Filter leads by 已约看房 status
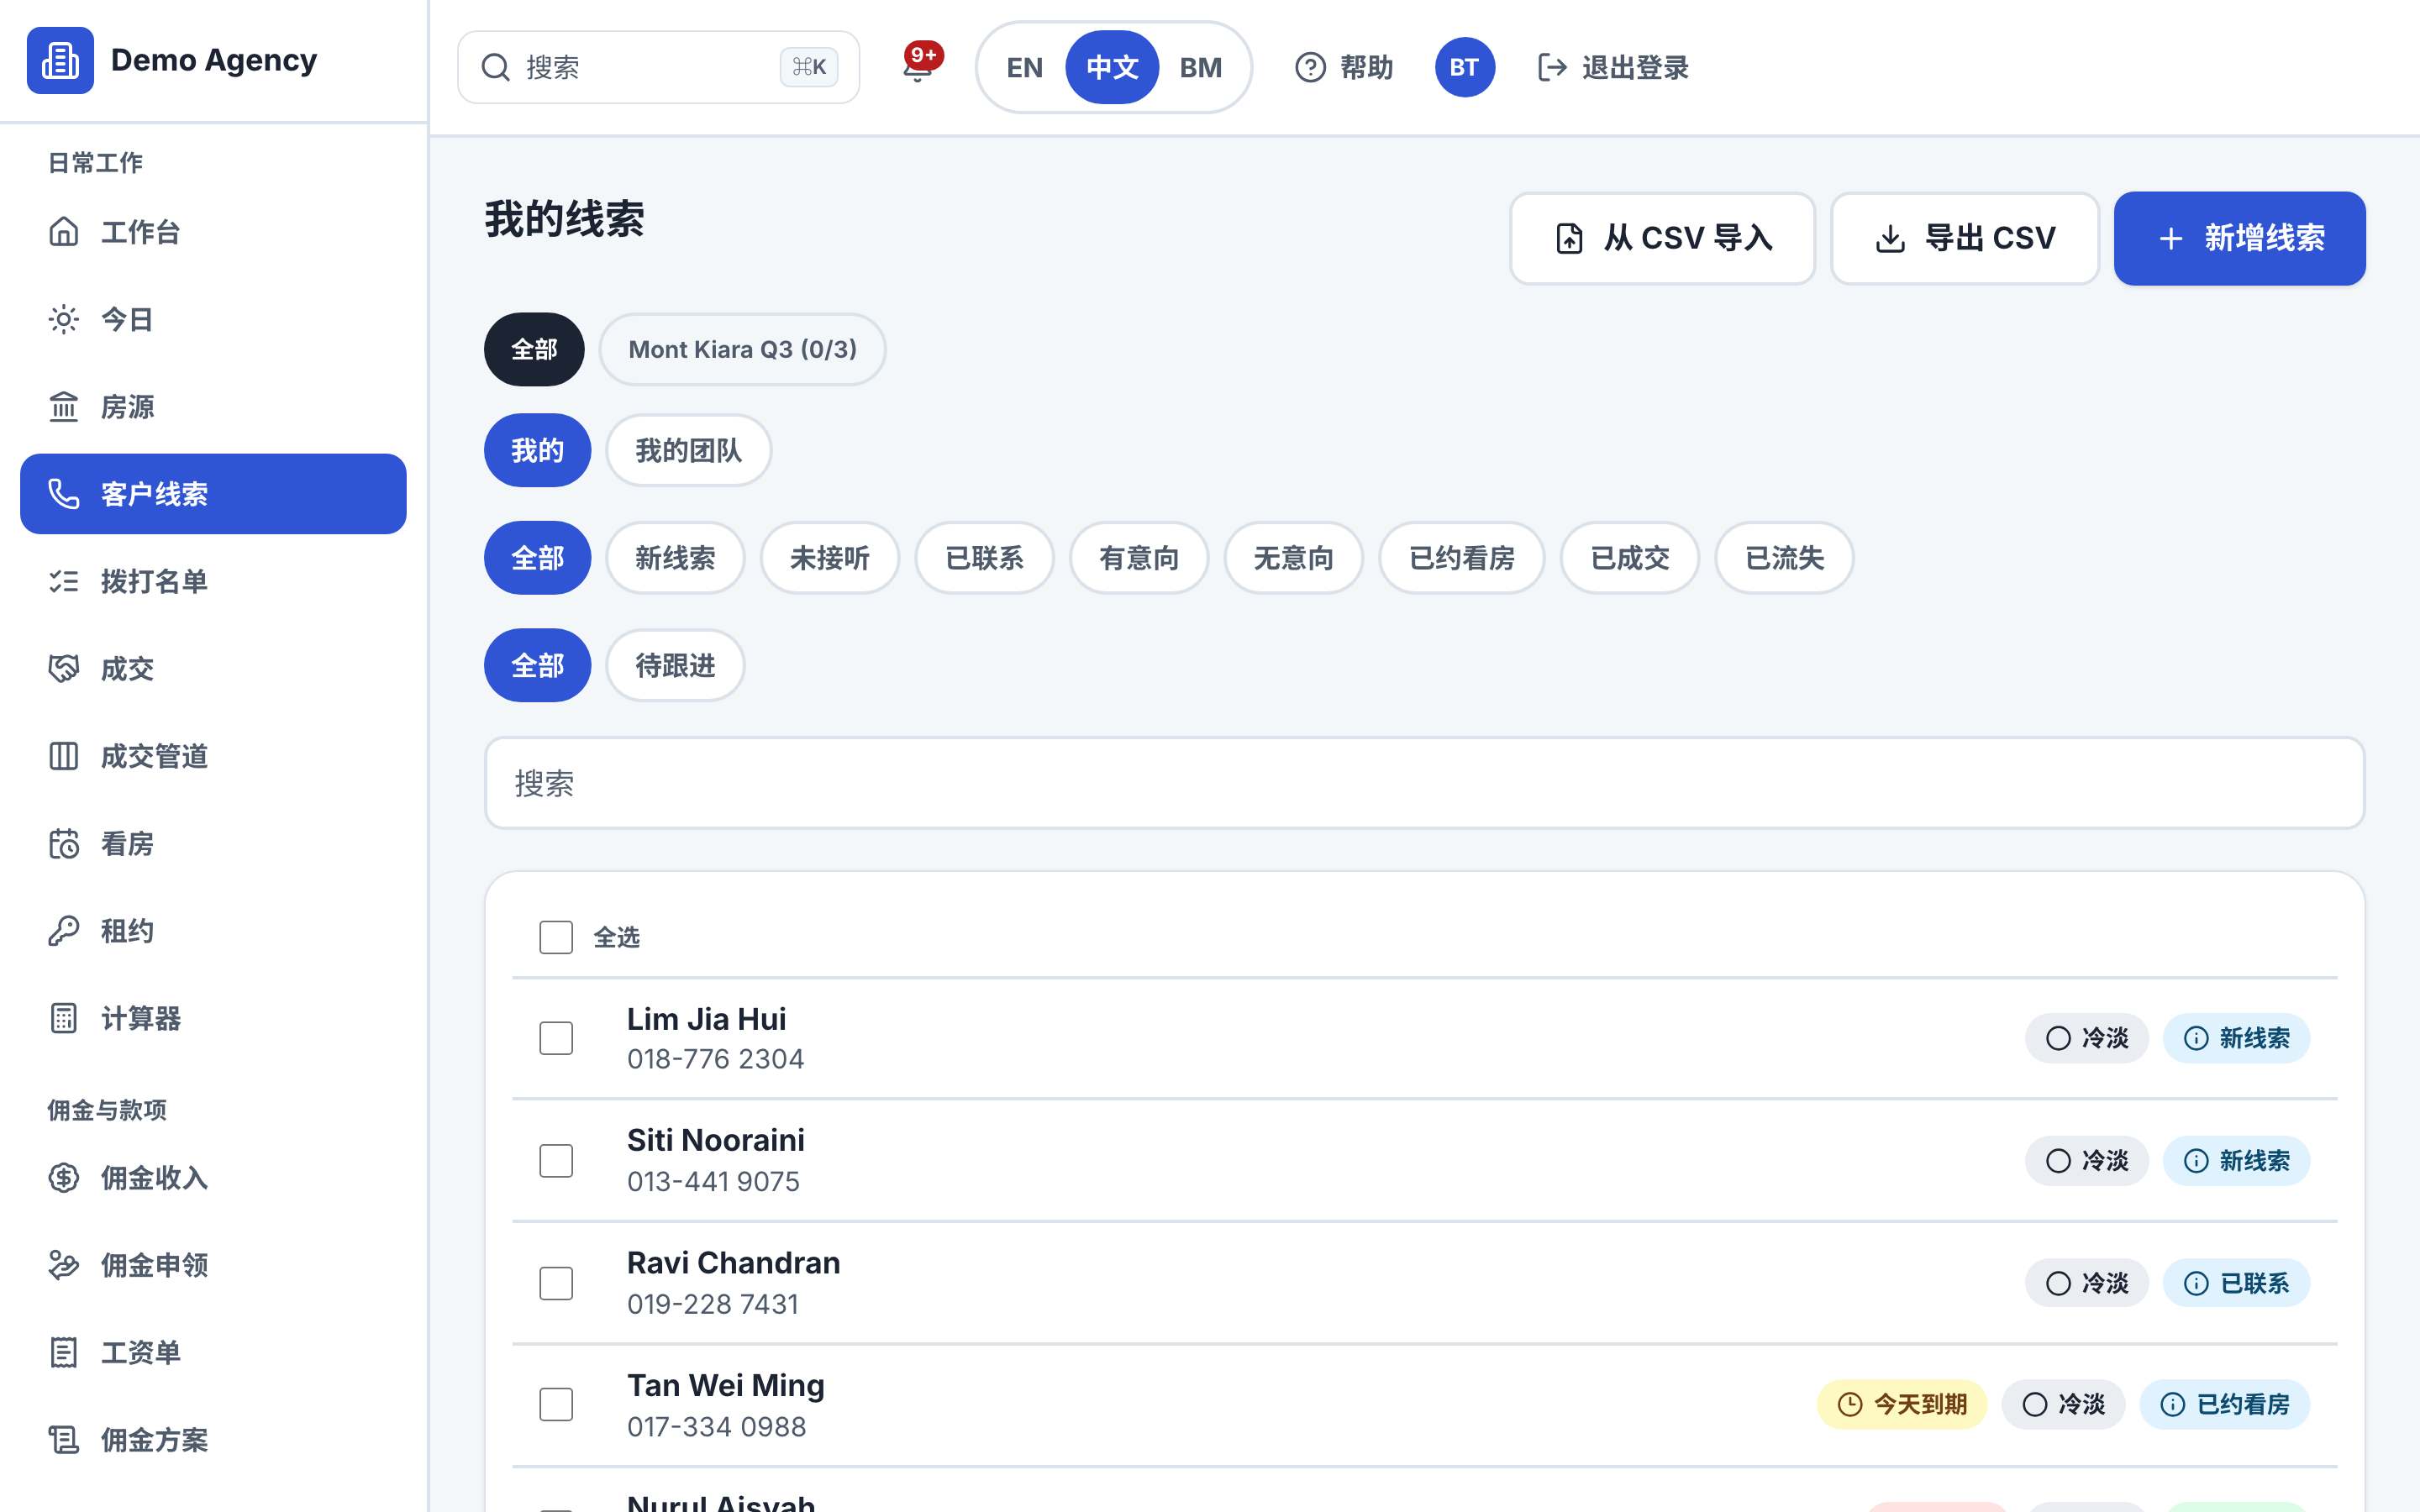The height and width of the screenshot is (1512, 2420). pyautogui.click(x=1461, y=558)
